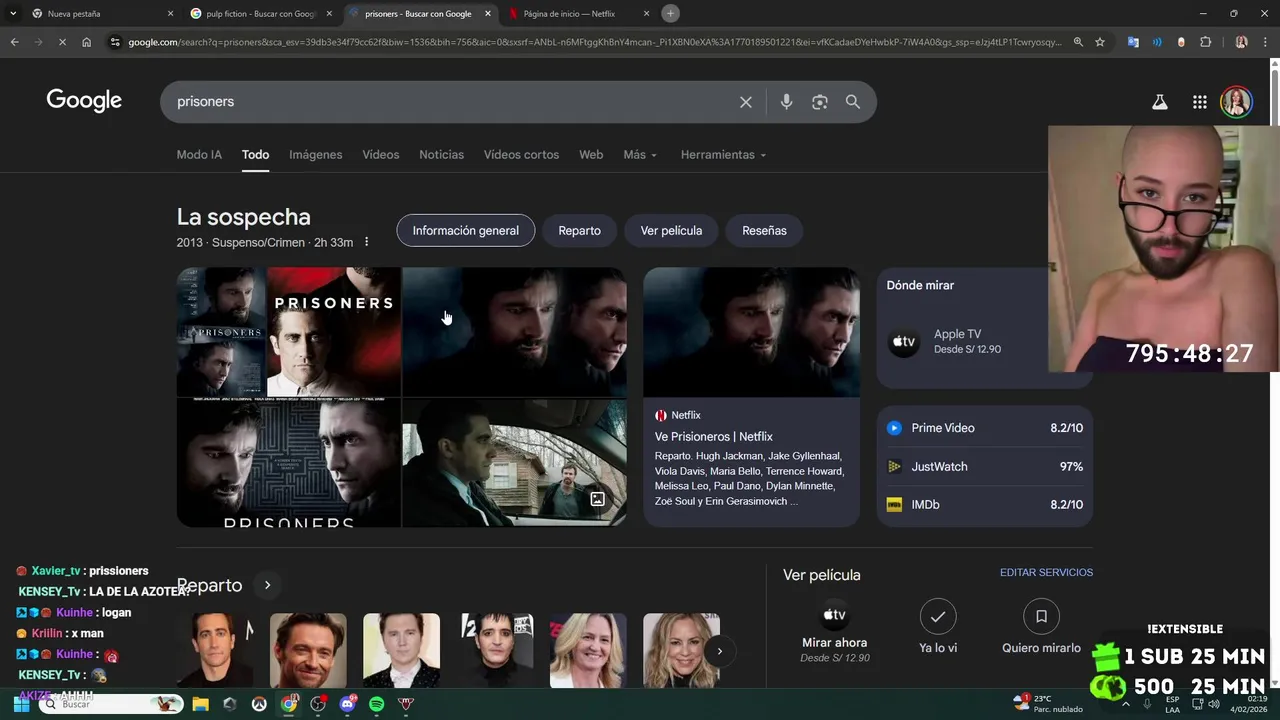The image size is (1280, 720).
Task: Open the Chrome zoom indicator icon
Action: [x=1078, y=42]
